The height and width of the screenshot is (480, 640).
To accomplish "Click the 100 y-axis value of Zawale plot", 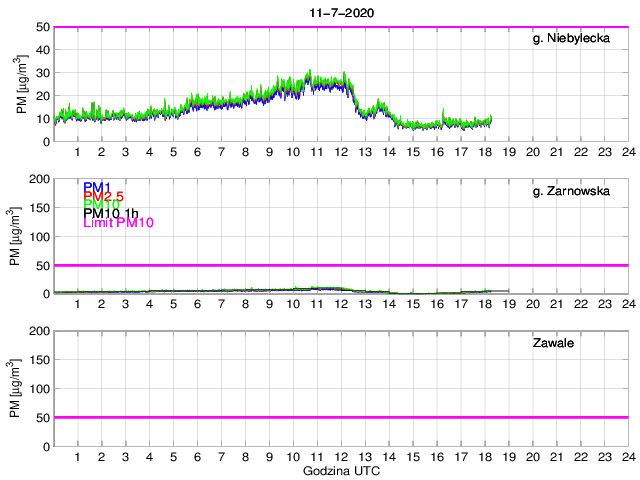I will [x=39, y=389].
